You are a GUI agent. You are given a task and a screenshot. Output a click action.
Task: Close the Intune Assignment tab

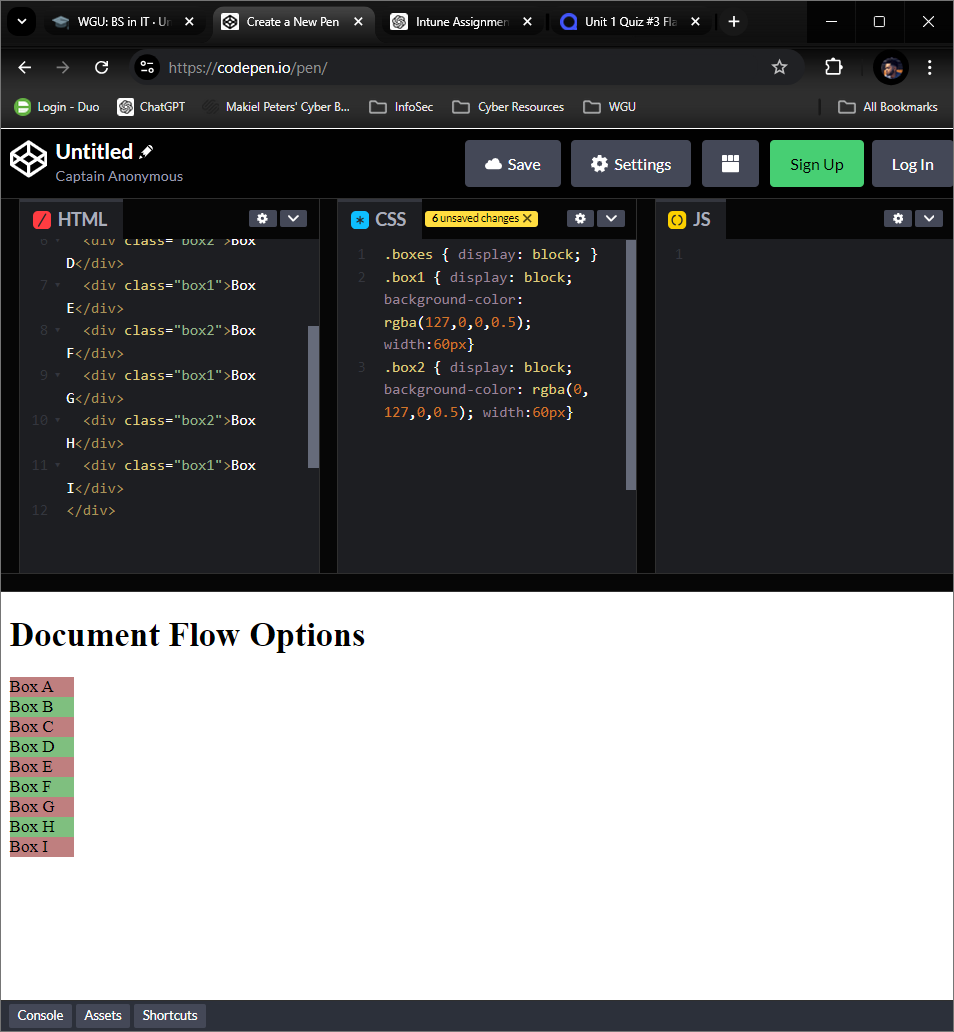pos(527,22)
